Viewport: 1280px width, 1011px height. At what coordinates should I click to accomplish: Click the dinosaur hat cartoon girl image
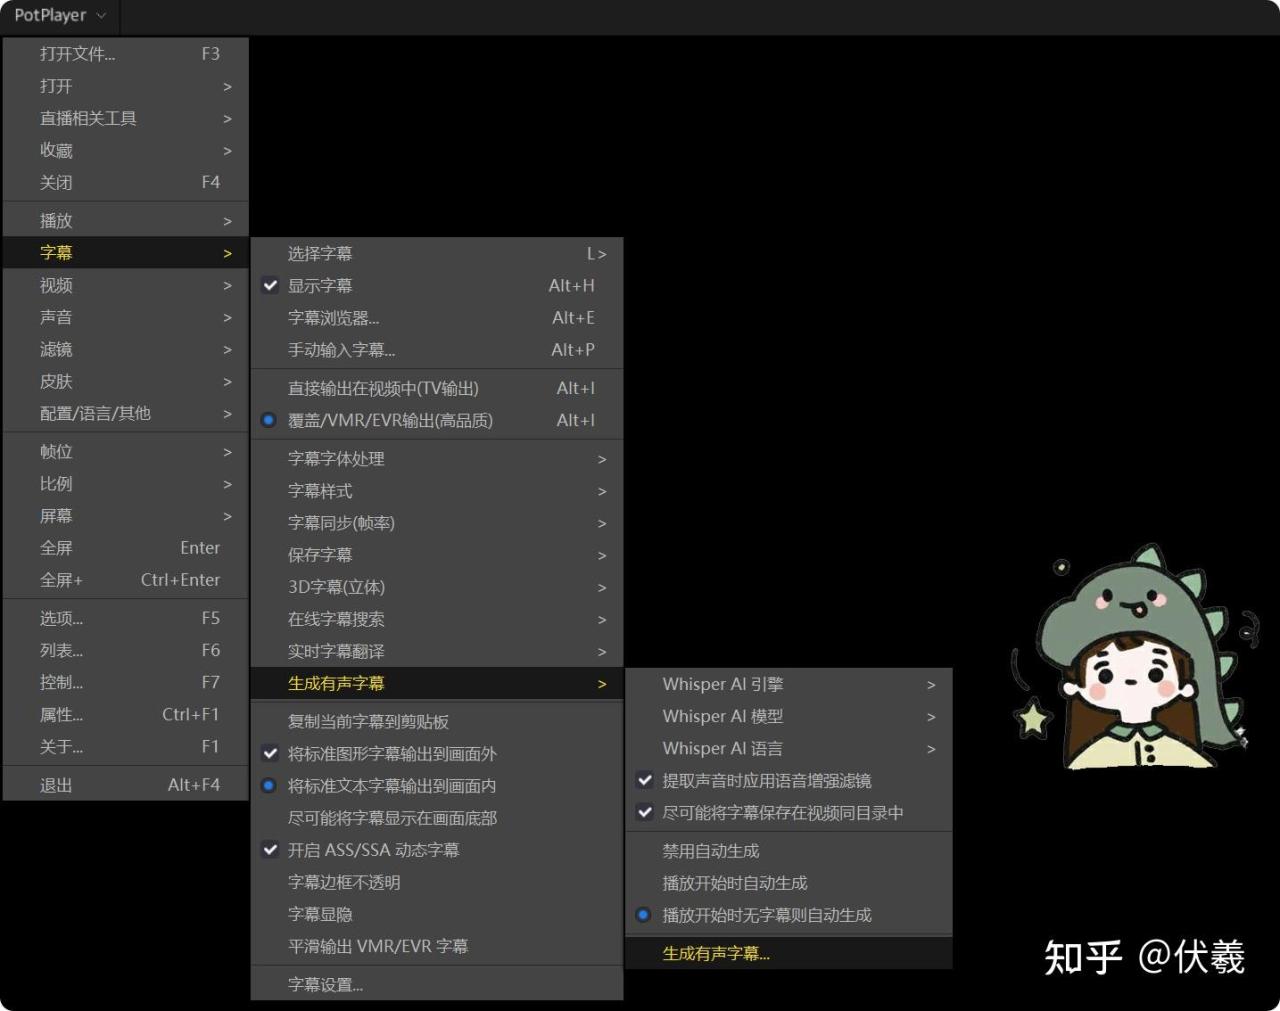1130,662
